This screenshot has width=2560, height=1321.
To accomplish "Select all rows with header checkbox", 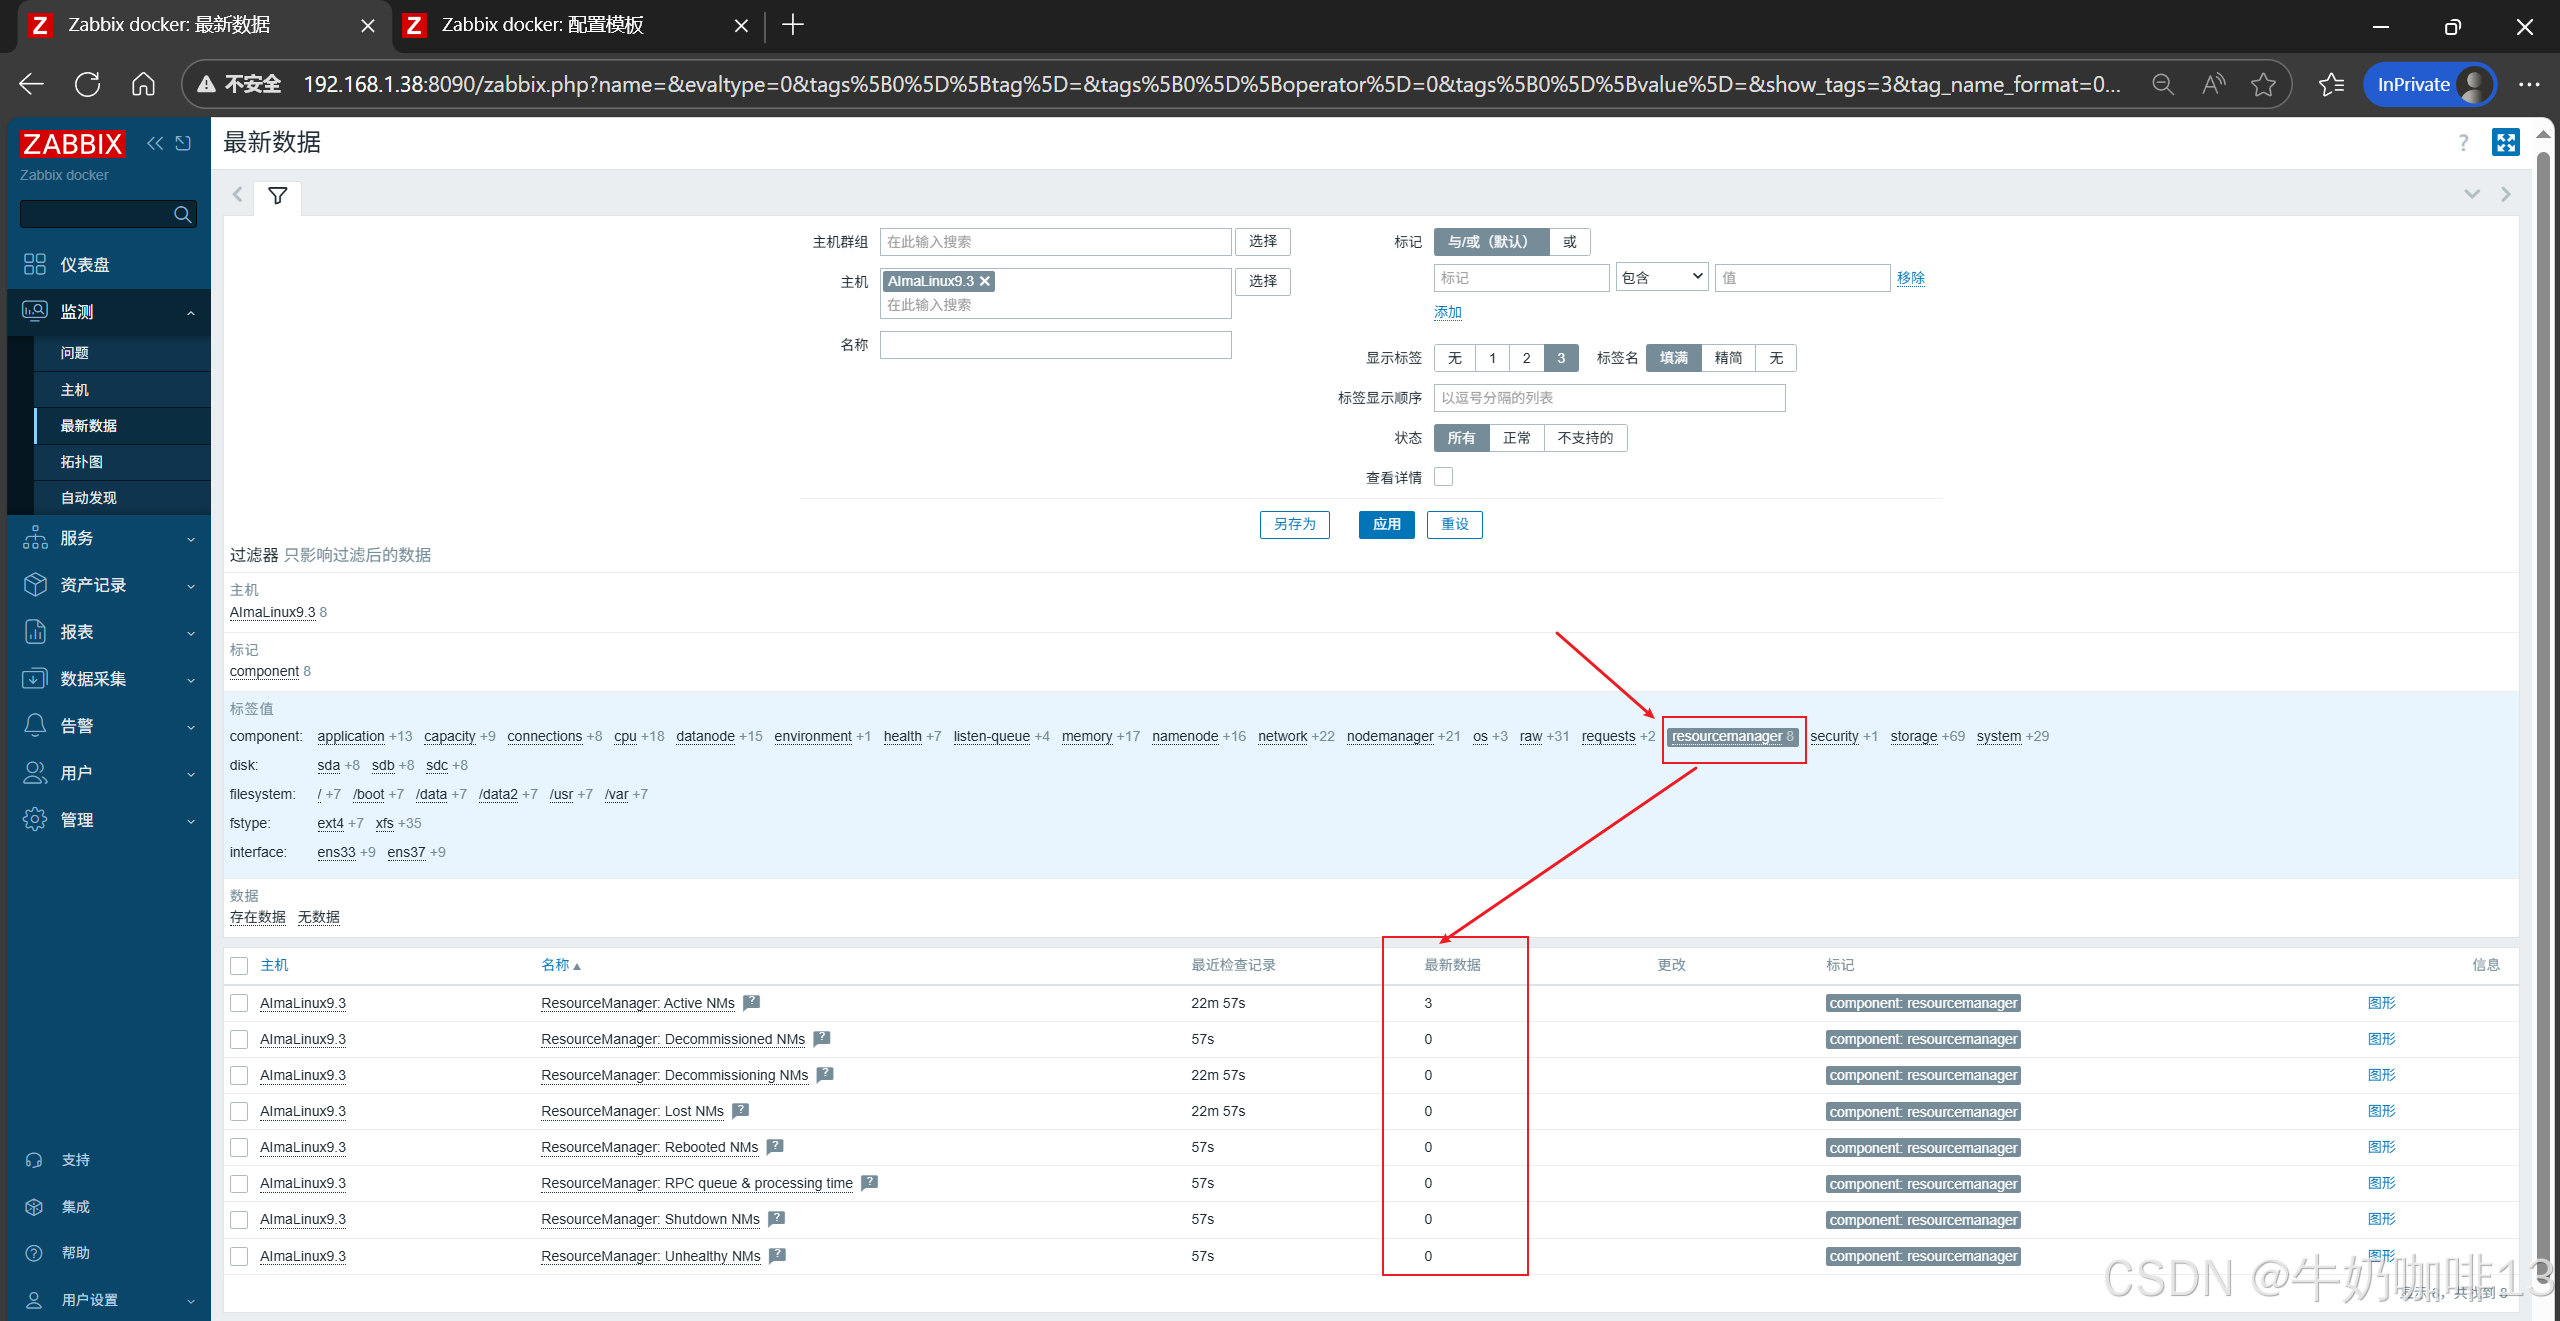I will click(x=239, y=965).
